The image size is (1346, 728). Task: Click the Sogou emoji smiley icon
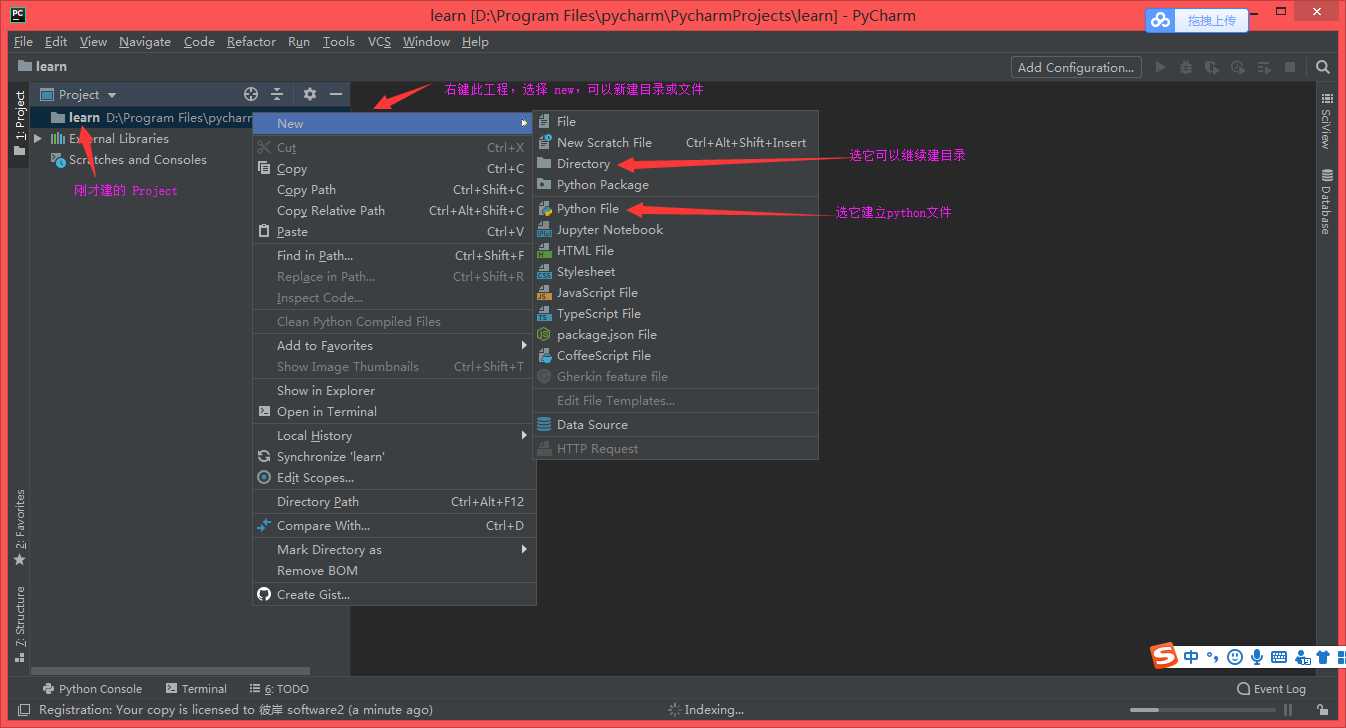pyautogui.click(x=1235, y=657)
